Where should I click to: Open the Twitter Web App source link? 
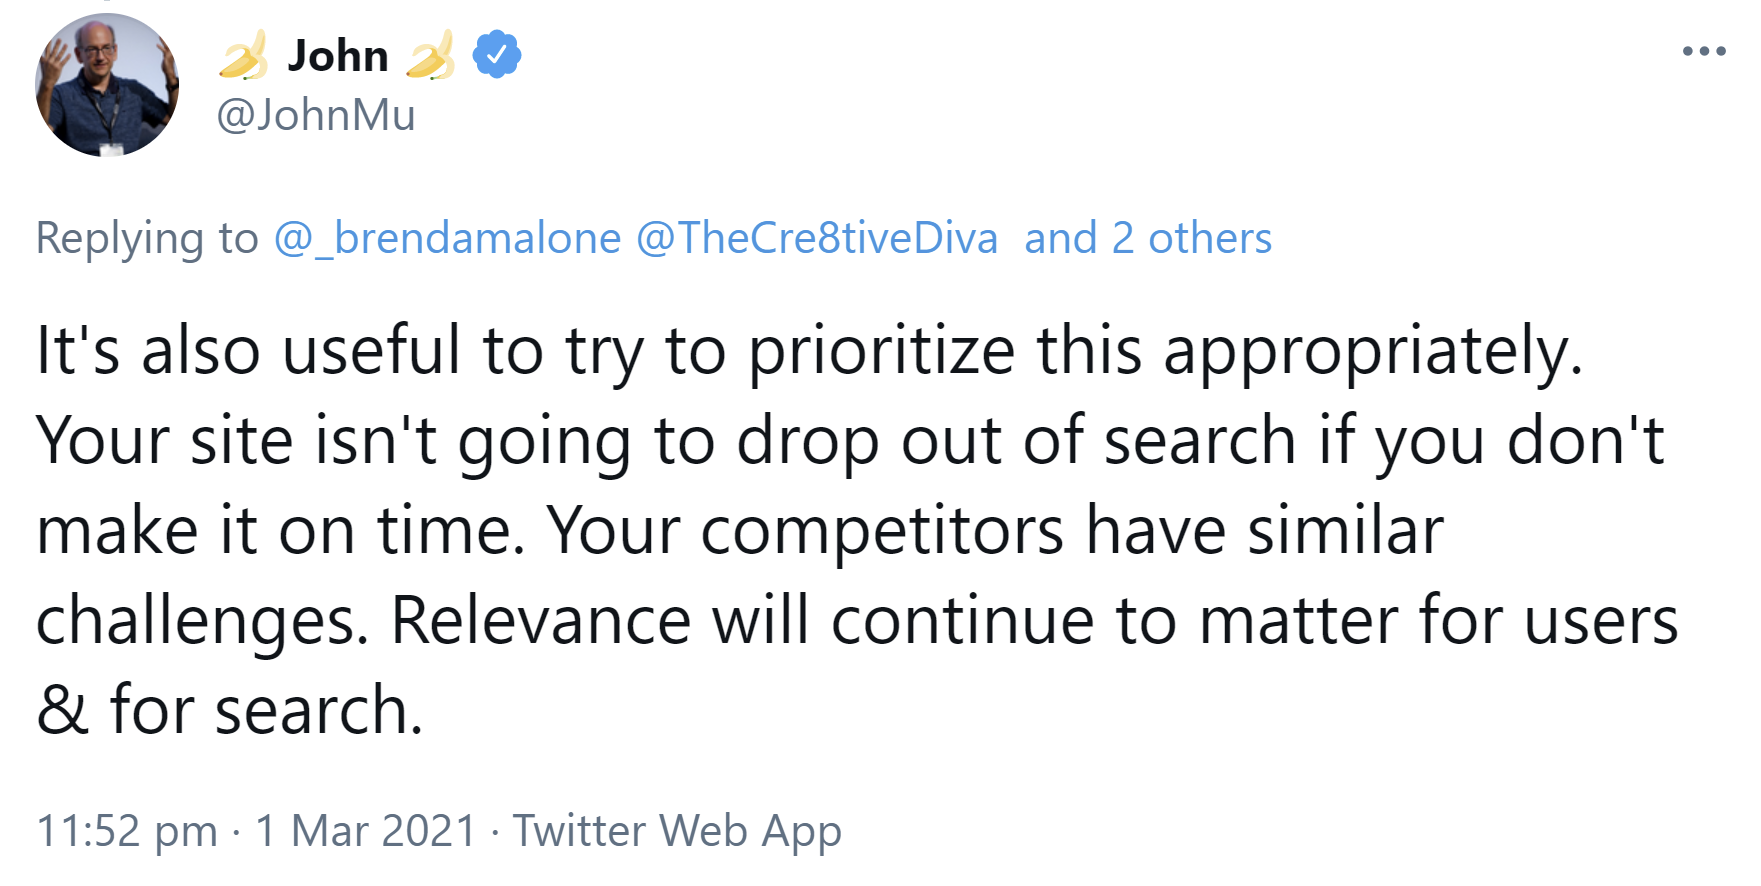coord(677,831)
